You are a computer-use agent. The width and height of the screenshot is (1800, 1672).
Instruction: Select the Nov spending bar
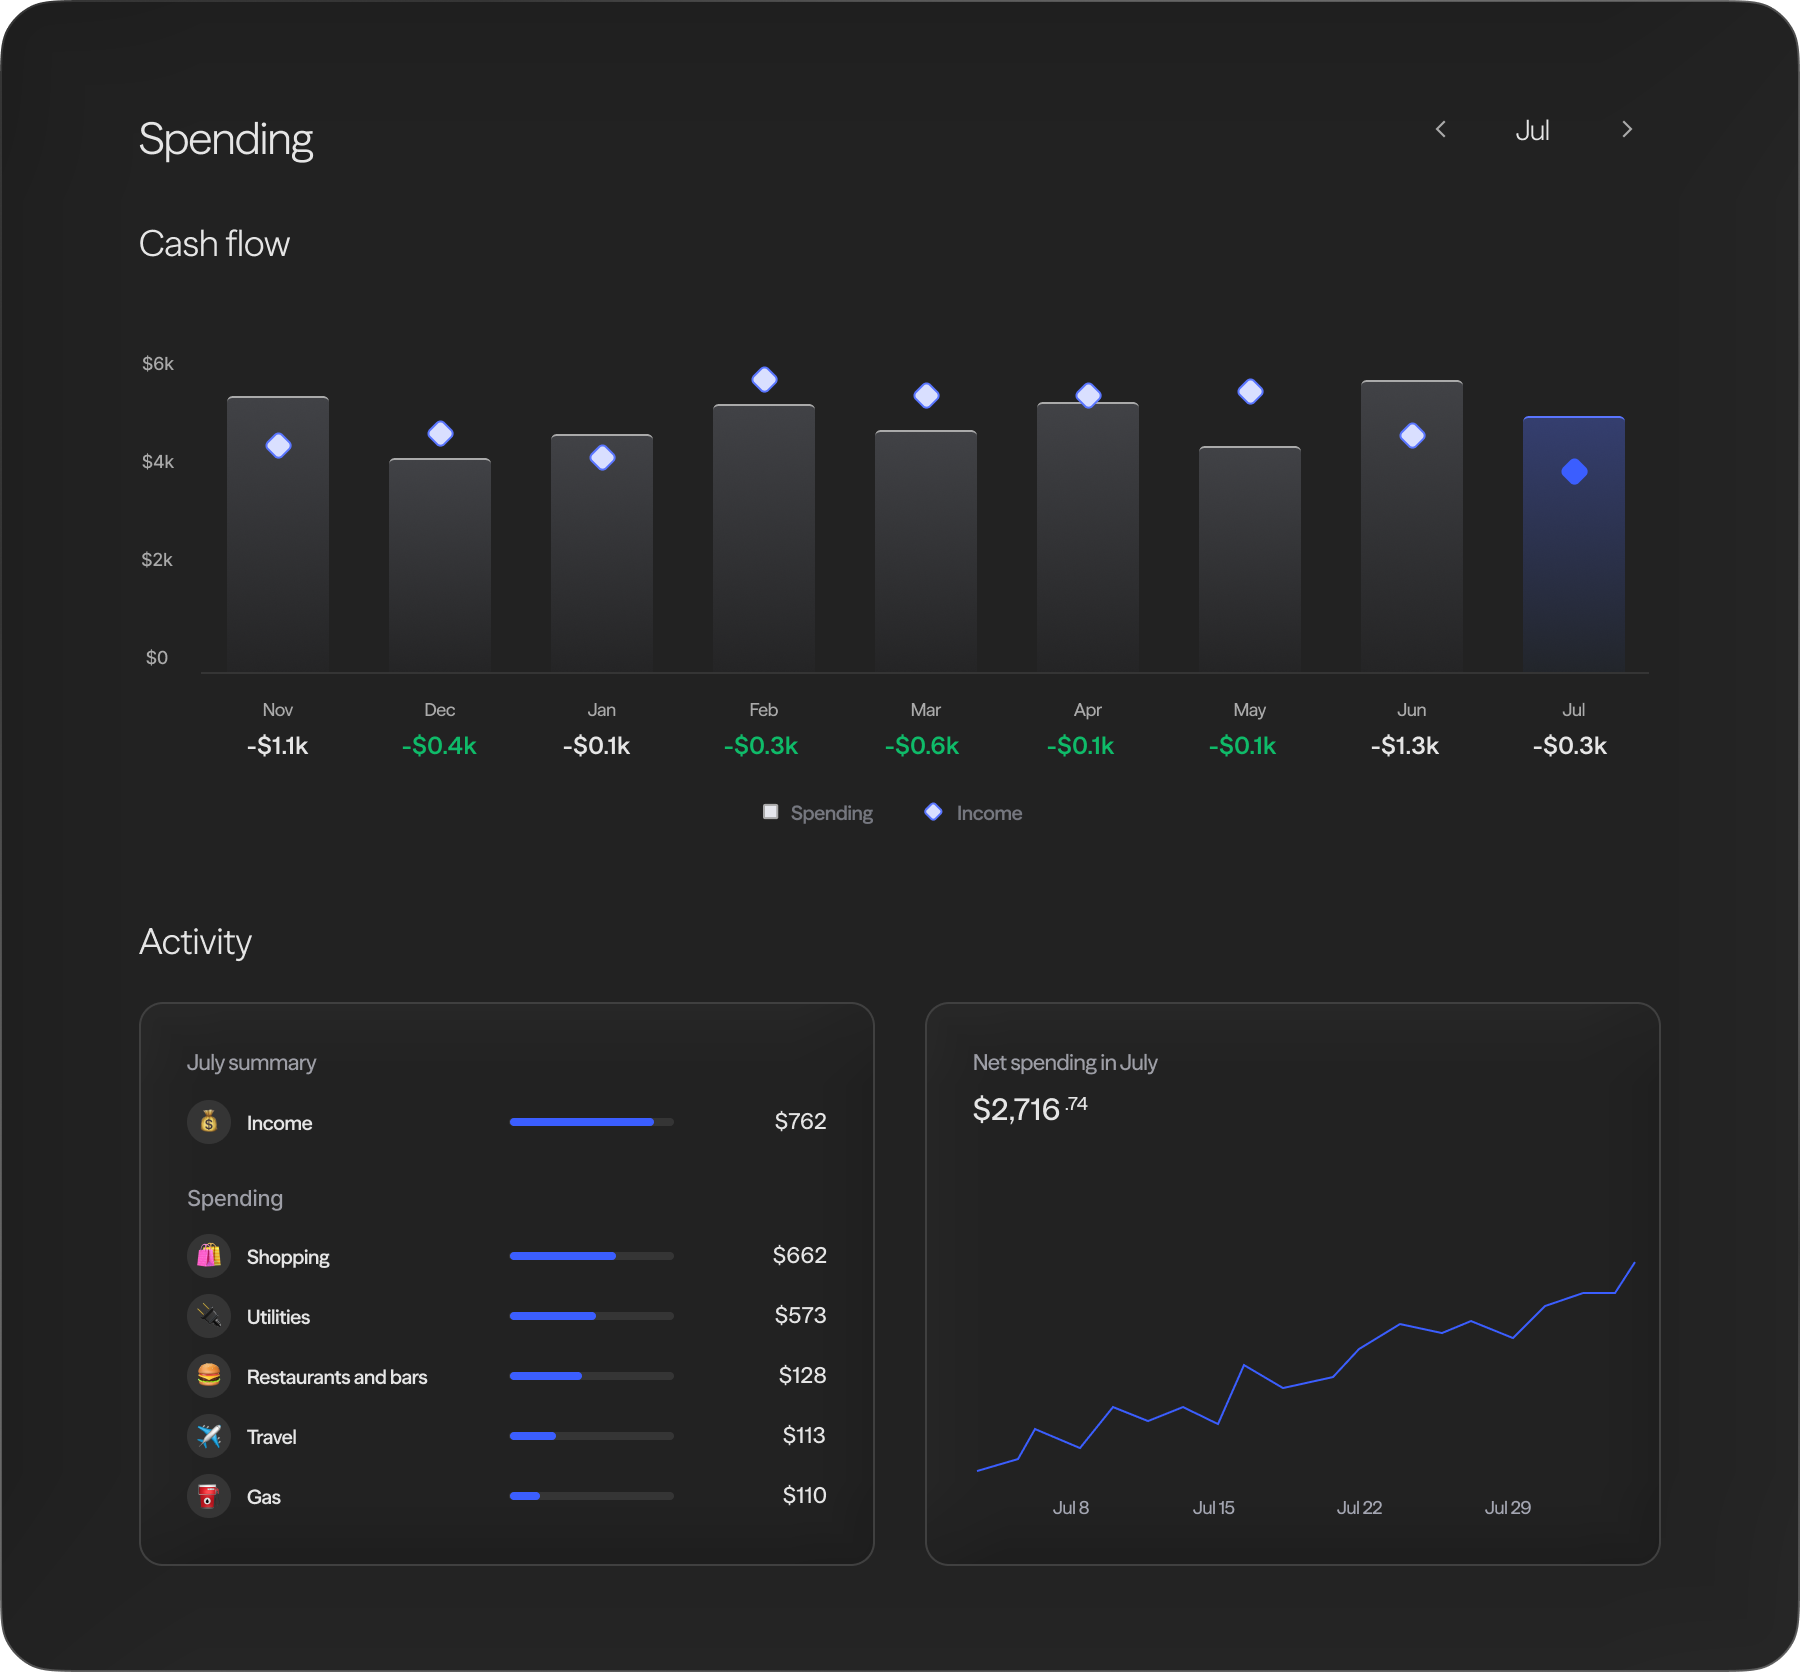point(278,560)
